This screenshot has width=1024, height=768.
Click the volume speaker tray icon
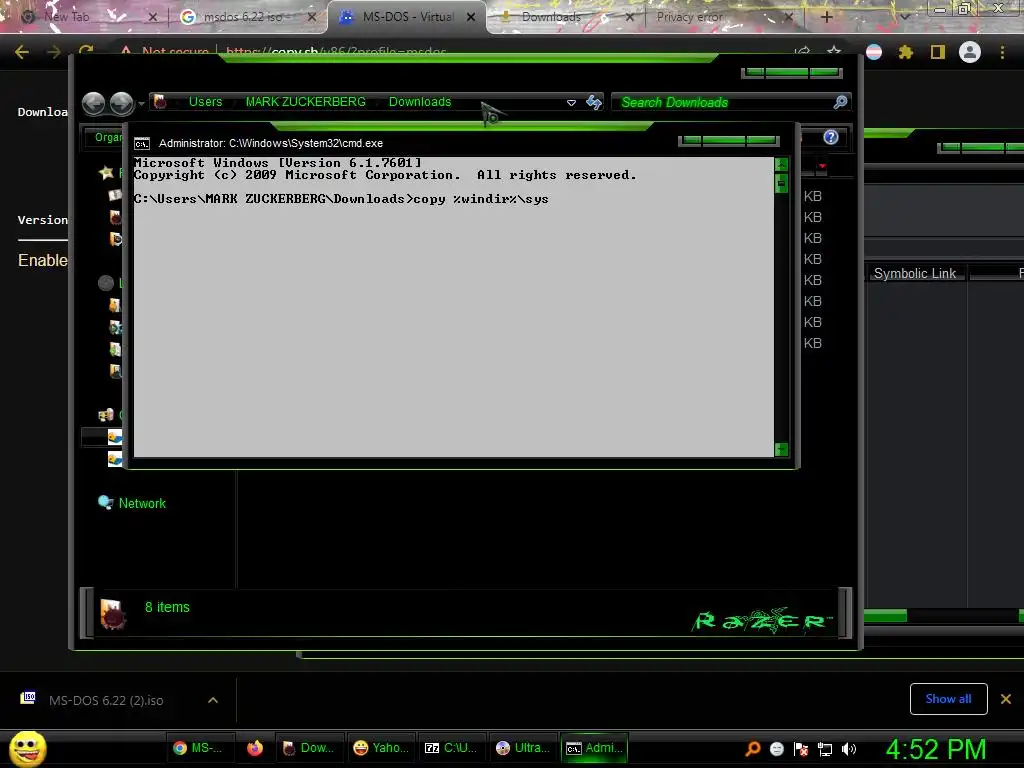click(x=849, y=749)
